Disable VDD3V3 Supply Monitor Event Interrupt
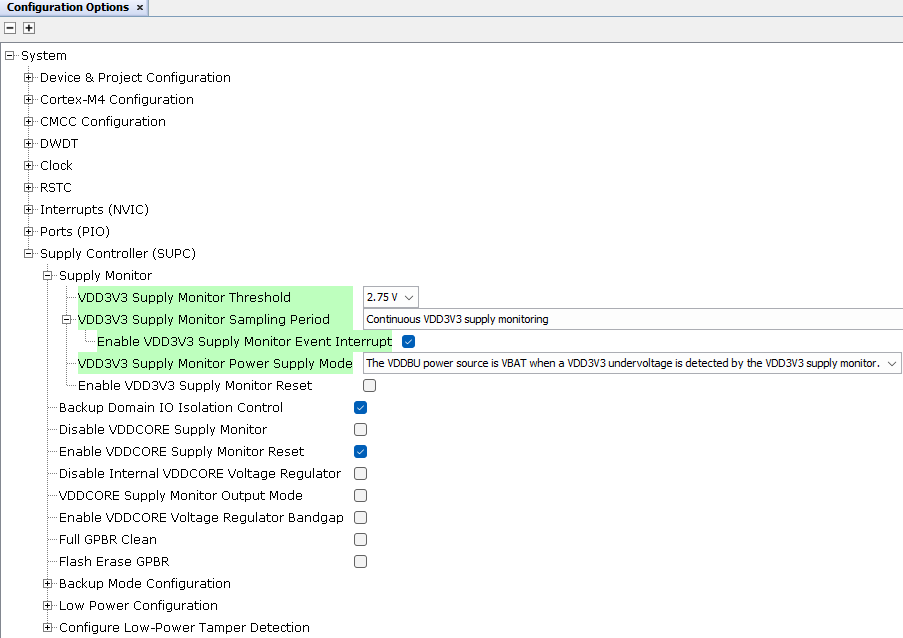 tap(408, 342)
